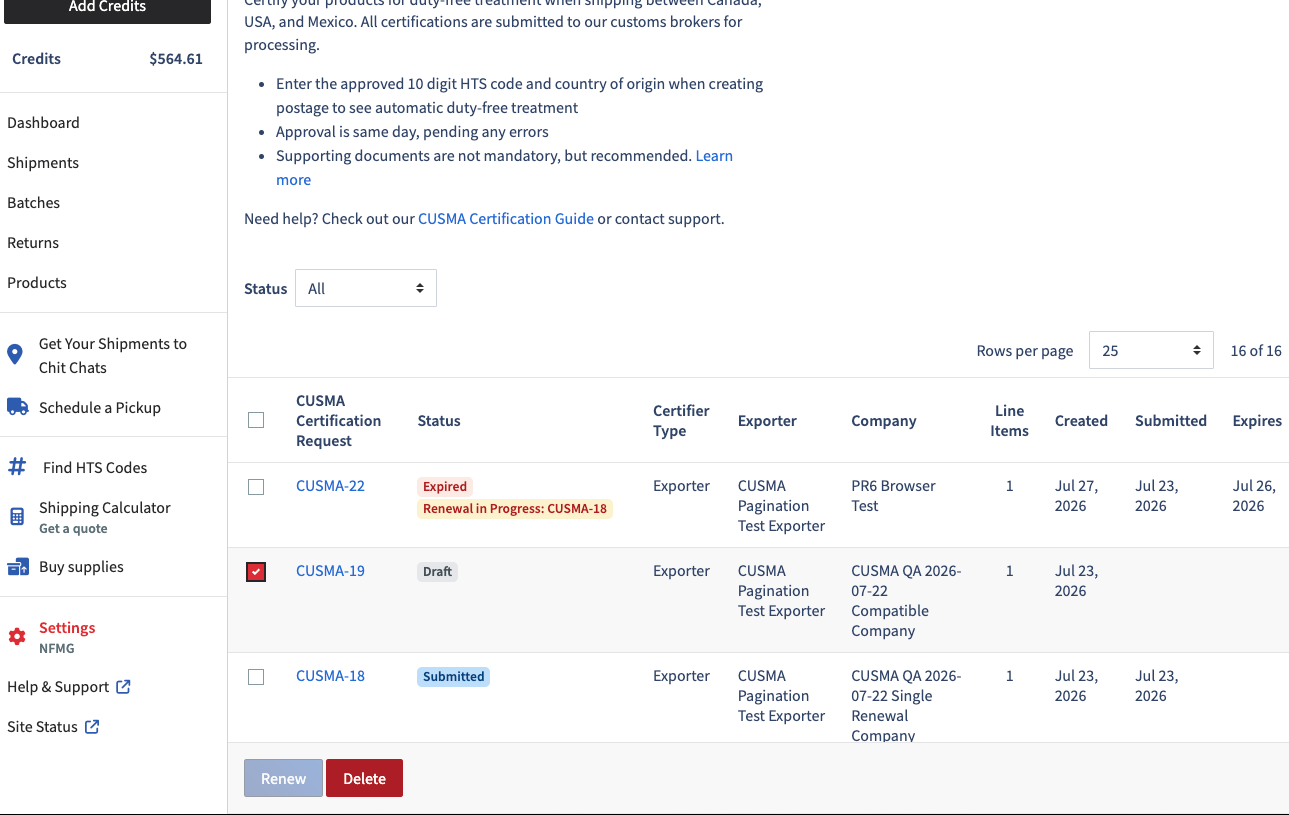The height and width of the screenshot is (815, 1289).
Task: Click the red Delete button
Action: [364, 778]
